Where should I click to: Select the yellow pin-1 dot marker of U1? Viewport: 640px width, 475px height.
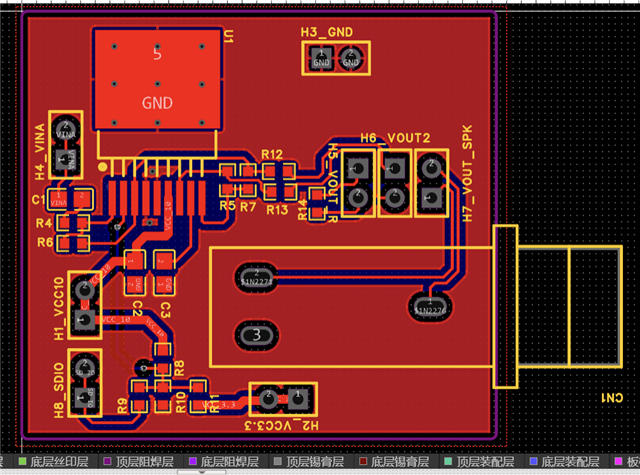(x=102, y=166)
